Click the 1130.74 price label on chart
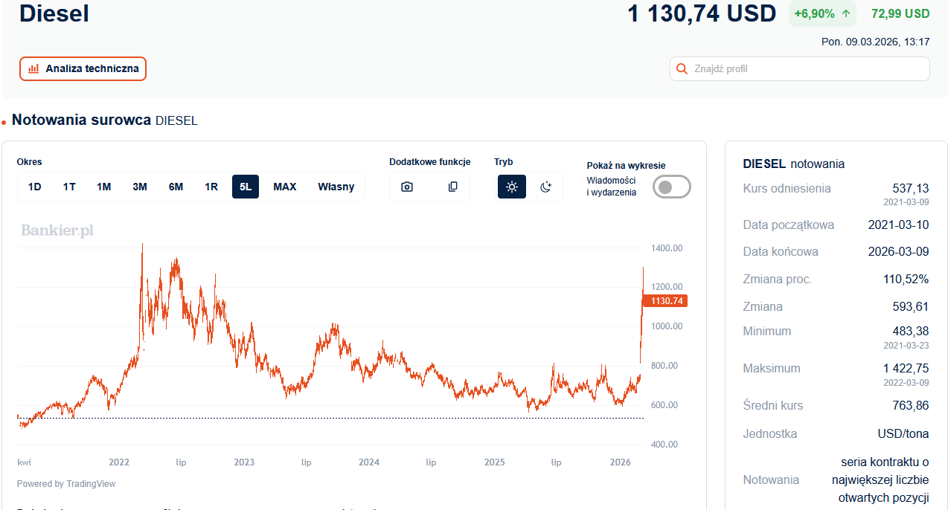The image size is (948, 510). coord(666,301)
